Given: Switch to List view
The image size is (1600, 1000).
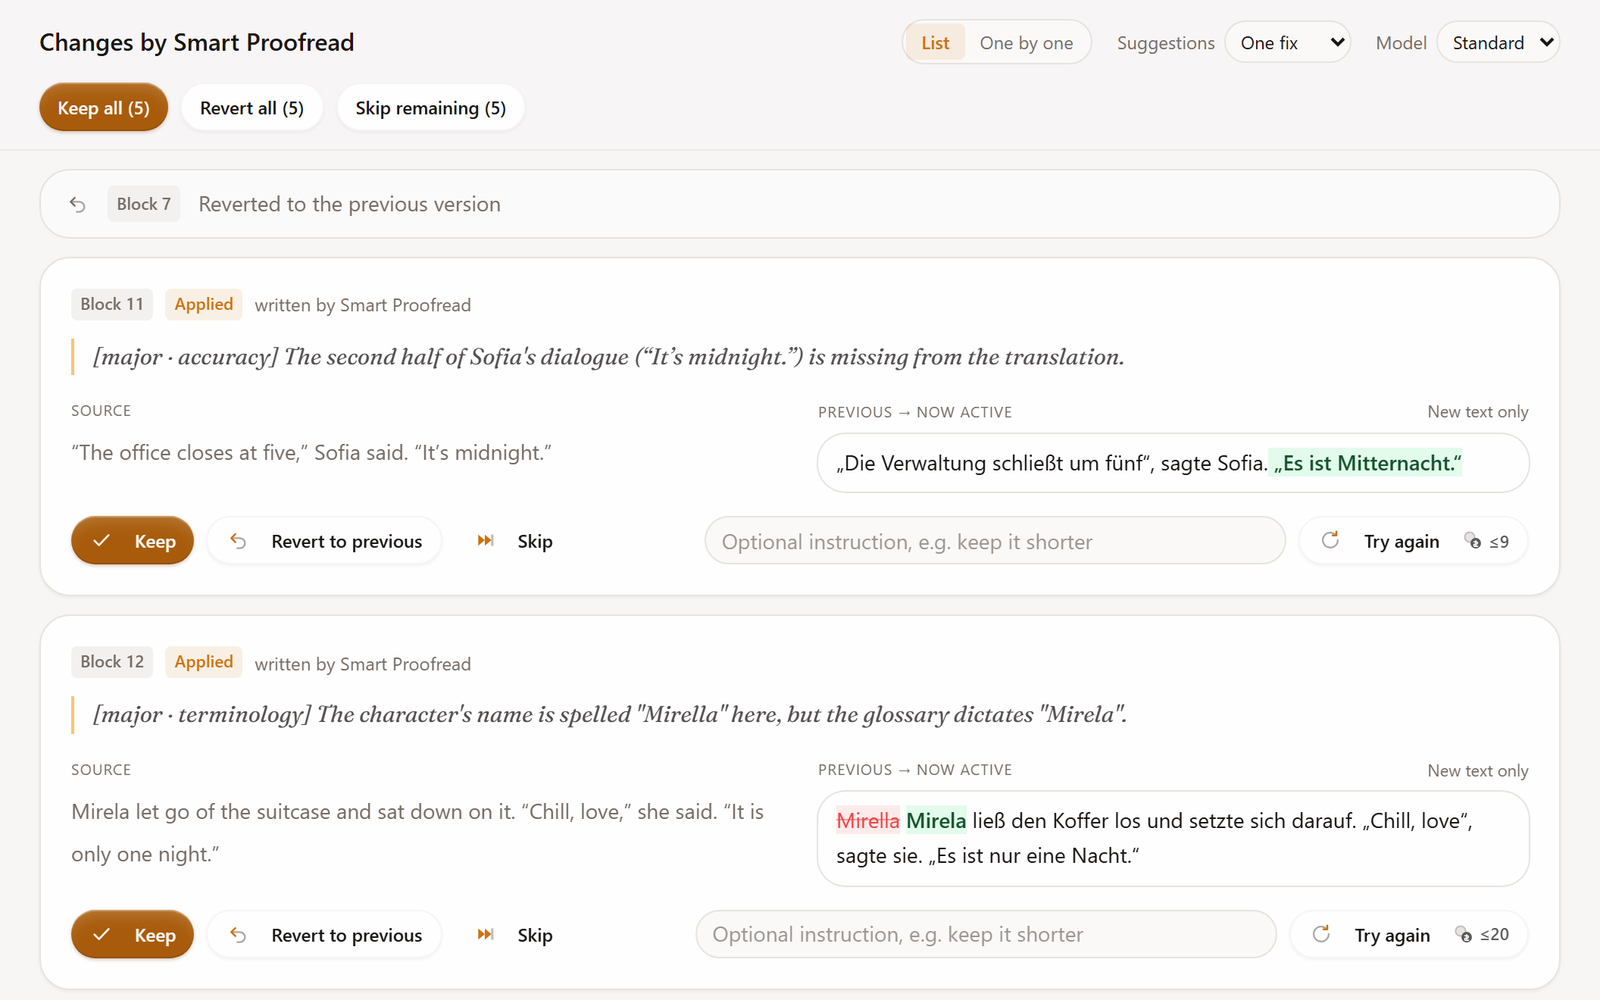Looking at the screenshot, I should 935,43.
